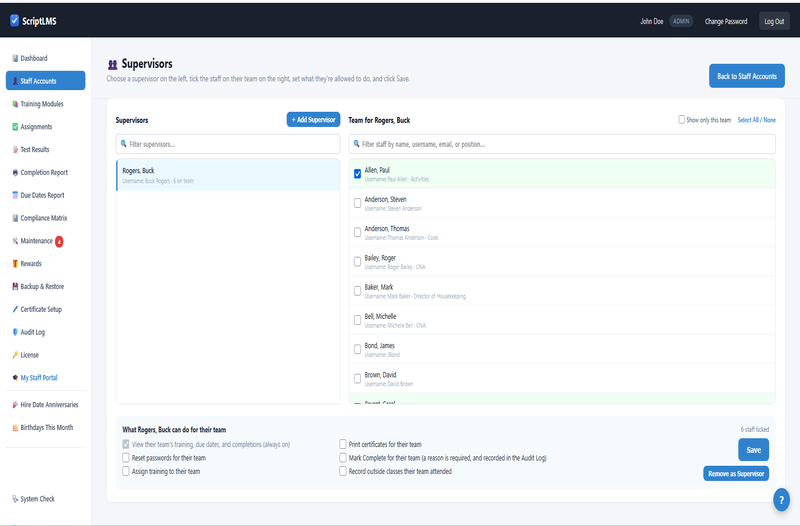
Task: Click the John Doe user name
Action: 652,21
